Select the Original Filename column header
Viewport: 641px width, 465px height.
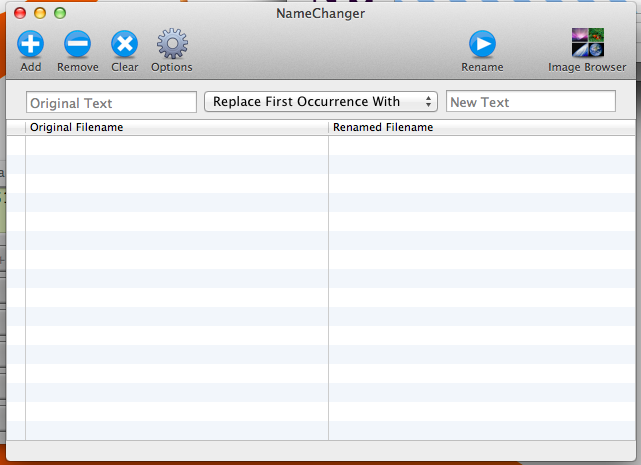176,128
